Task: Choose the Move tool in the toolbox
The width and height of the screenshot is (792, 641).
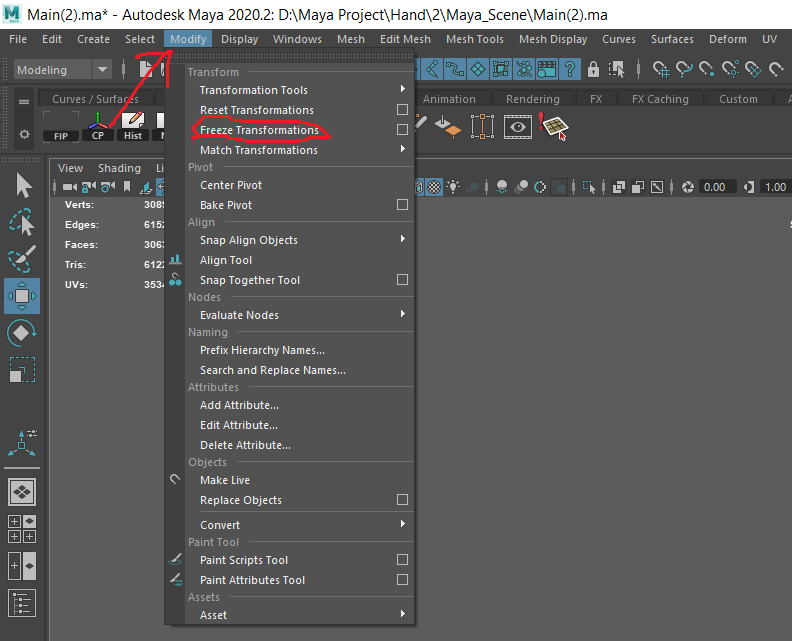Action: (22, 296)
